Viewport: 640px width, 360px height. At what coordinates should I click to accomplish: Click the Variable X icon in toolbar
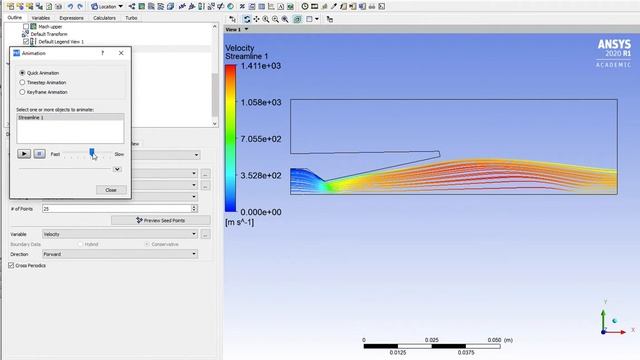tap(242, 7)
